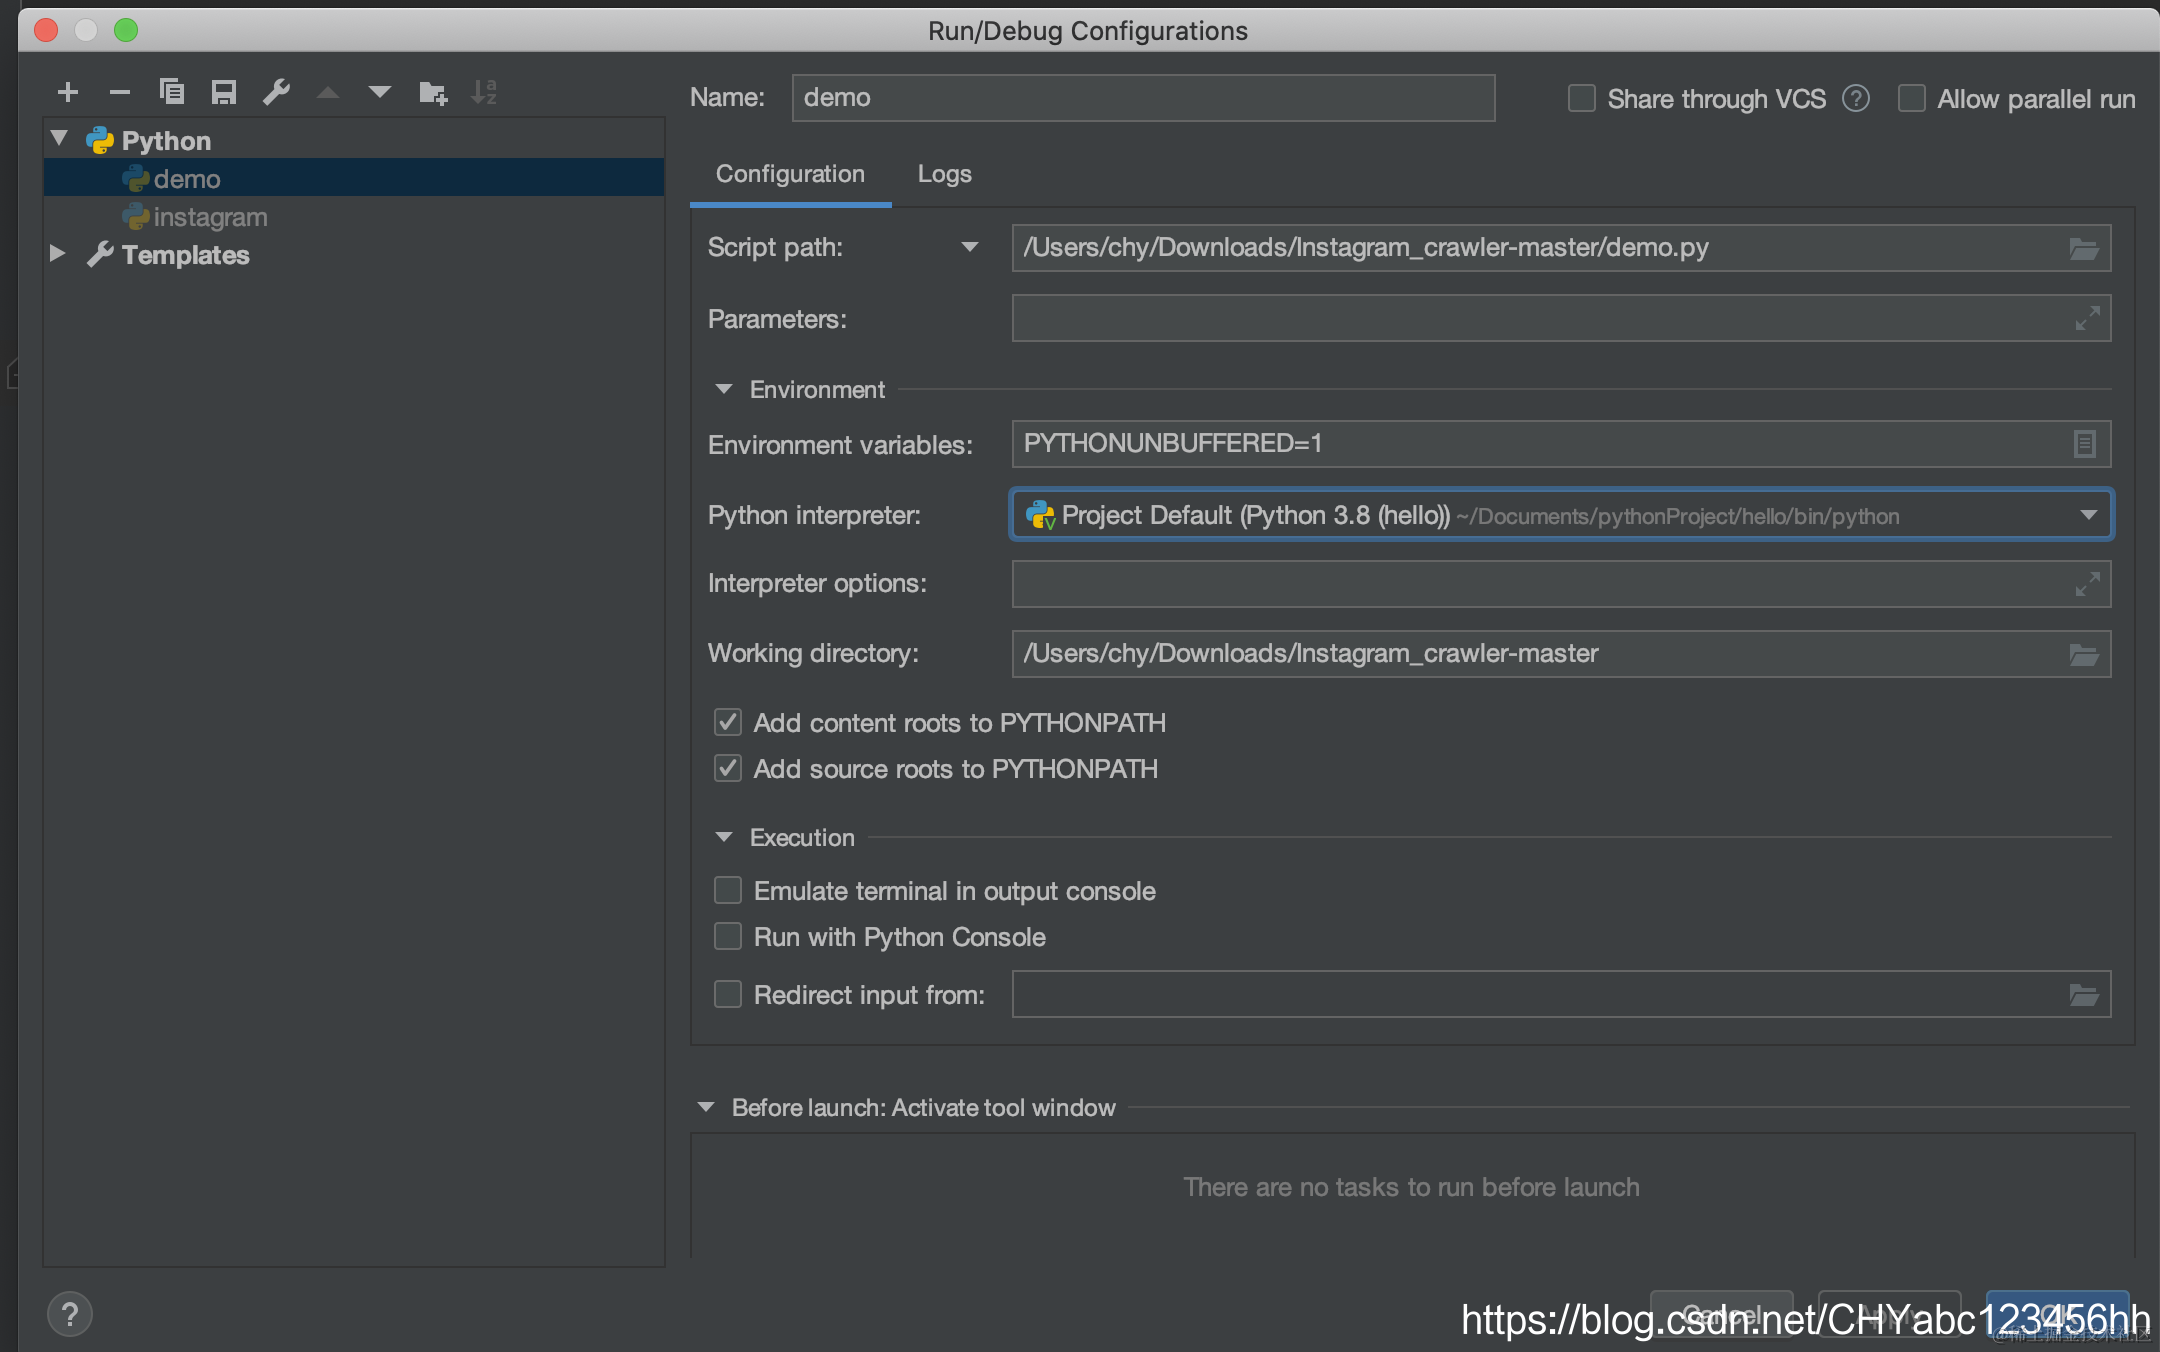Screen dimensions: 2160x1352
Task: Check Emulate terminal in output console
Action: [x=728, y=890]
